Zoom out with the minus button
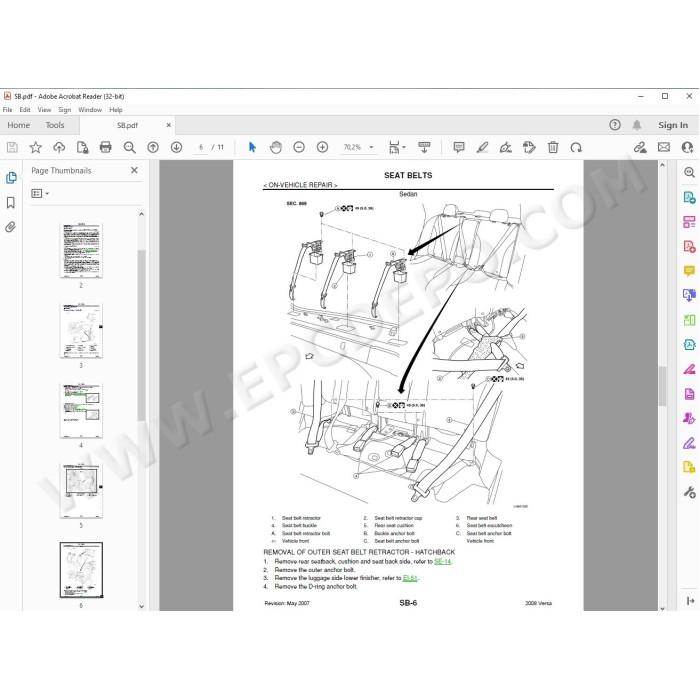The image size is (700, 700). (x=299, y=147)
